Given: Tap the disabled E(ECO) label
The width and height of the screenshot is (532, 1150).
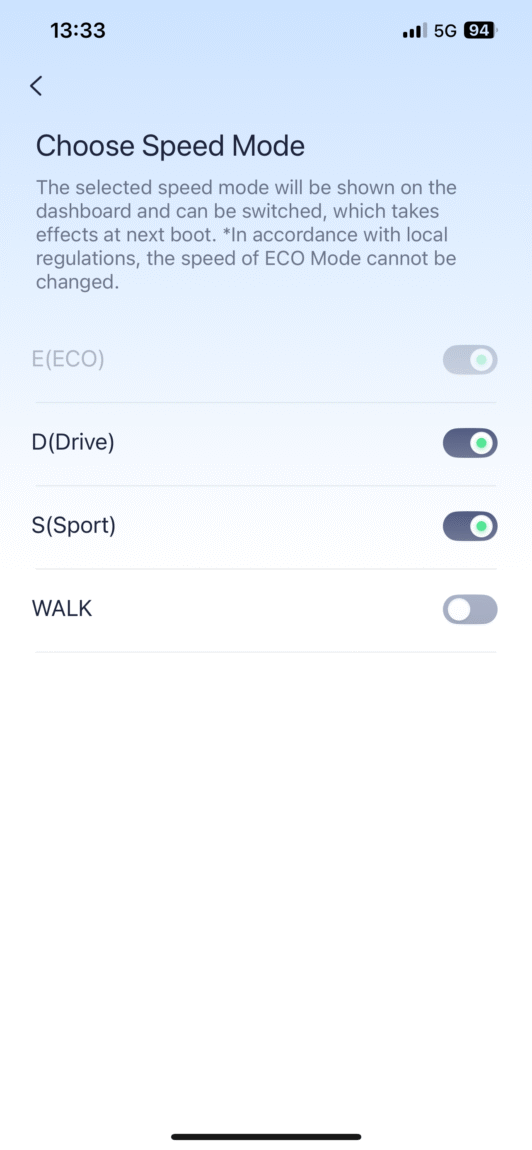Looking at the screenshot, I should click(x=68, y=360).
